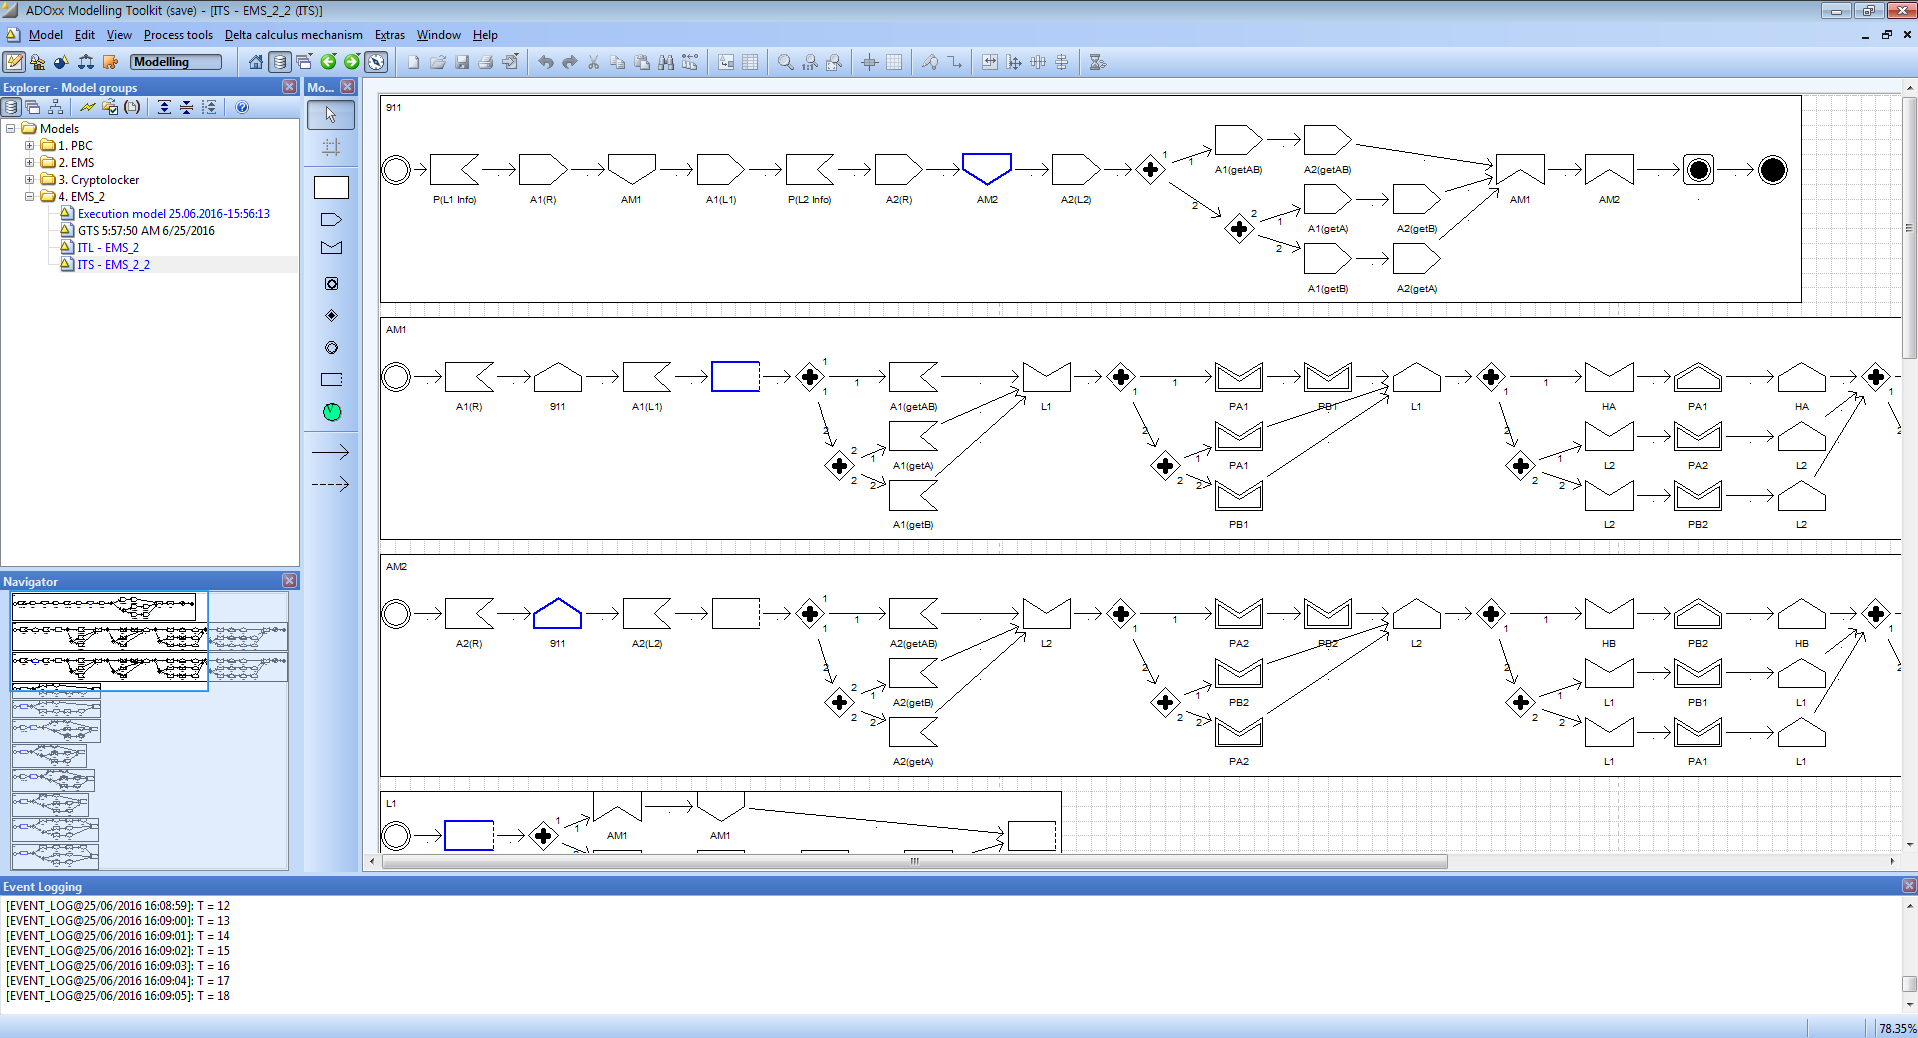
Task: Click the undo arrow in toolbar
Action: [x=546, y=62]
